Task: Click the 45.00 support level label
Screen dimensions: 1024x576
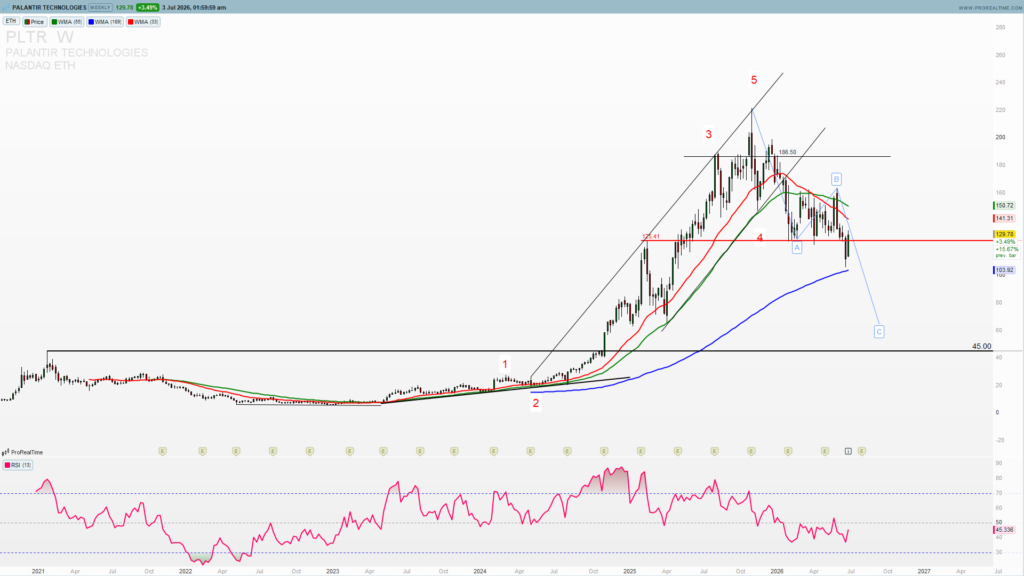Action: coord(982,346)
